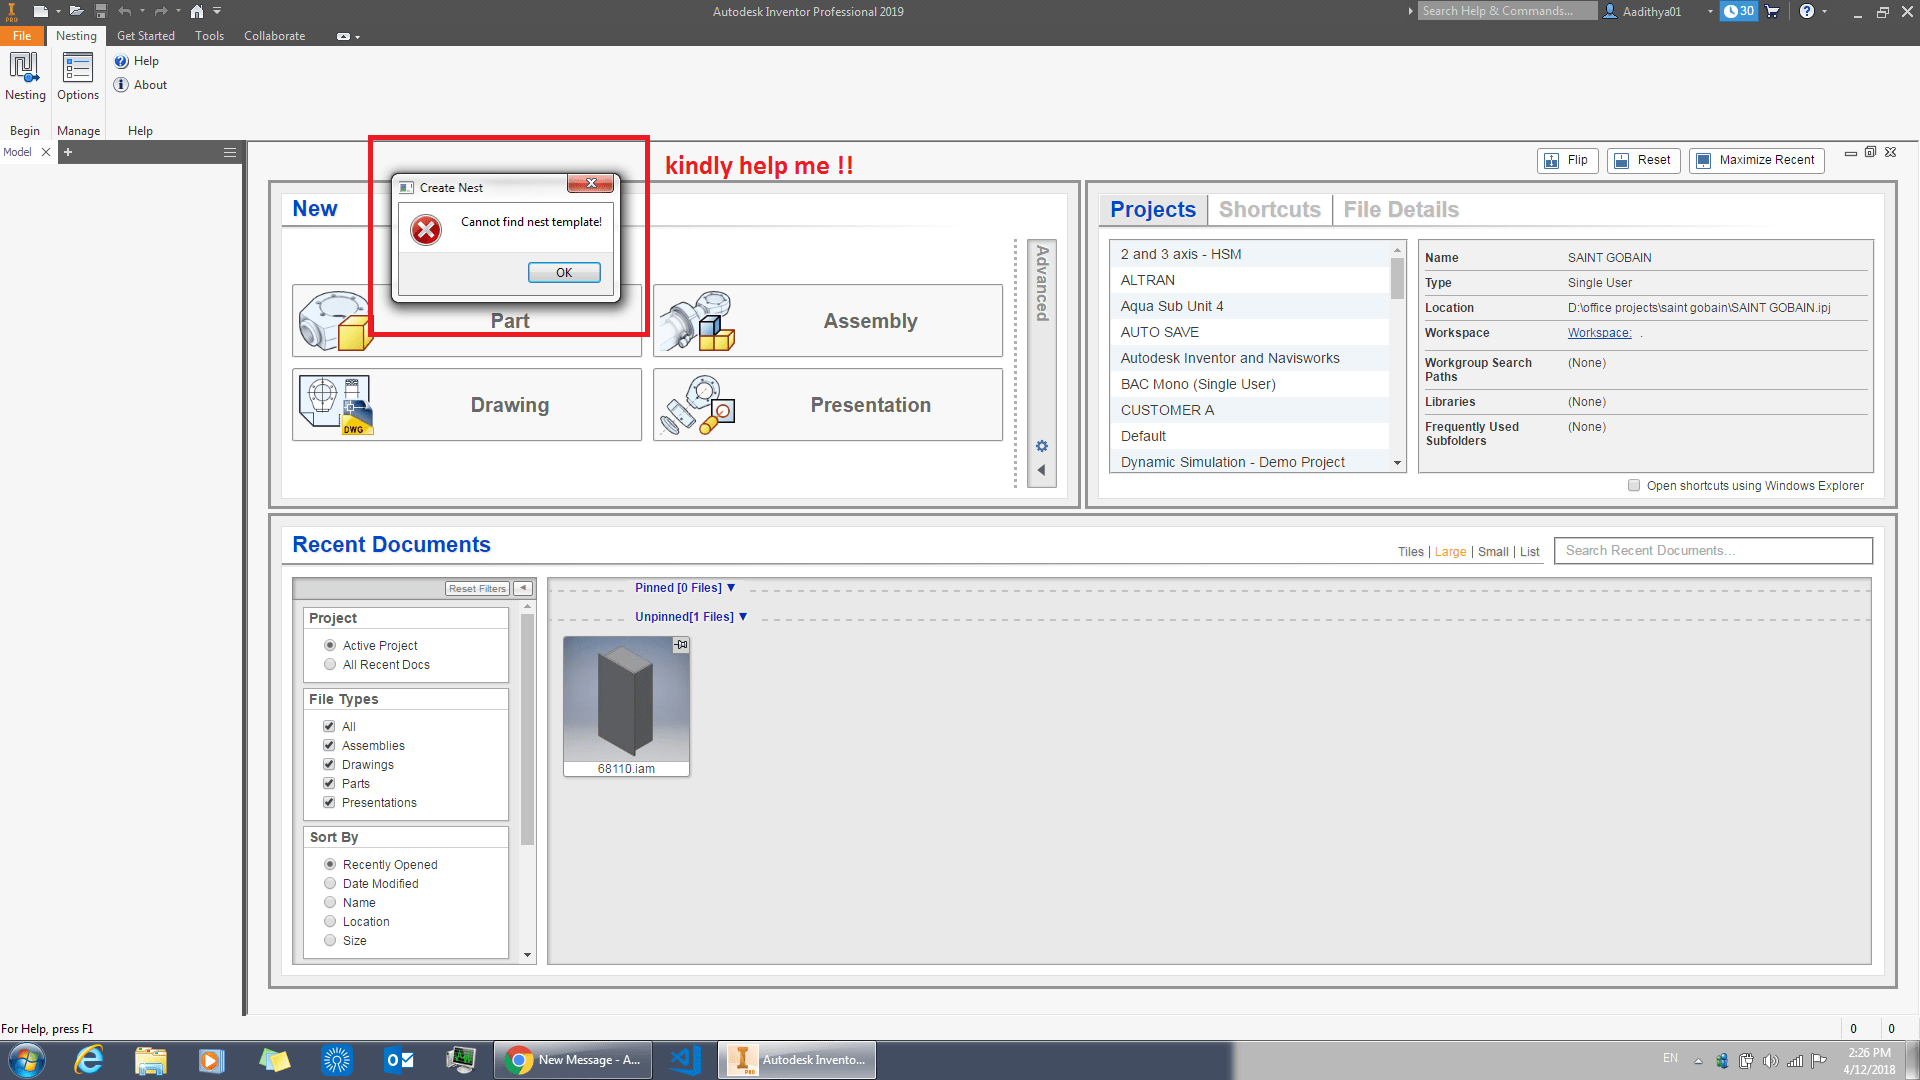Image resolution: width=1920 pixels, height=1080 pixels.
Task: Pin the 68110.iam recent document
Action: coord(681,645)
